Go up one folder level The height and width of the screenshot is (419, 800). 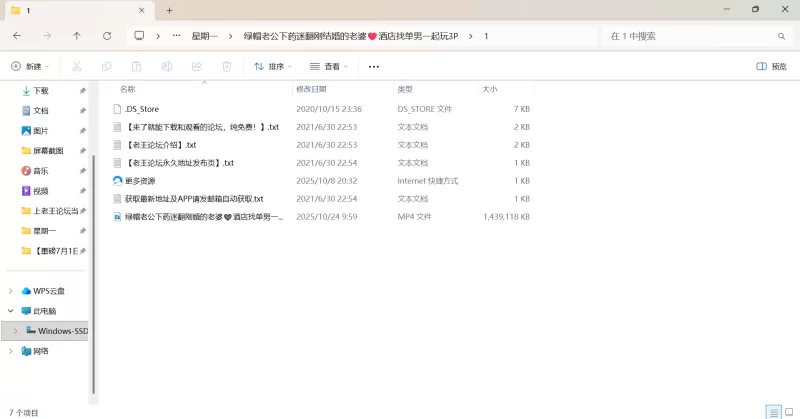77,36
